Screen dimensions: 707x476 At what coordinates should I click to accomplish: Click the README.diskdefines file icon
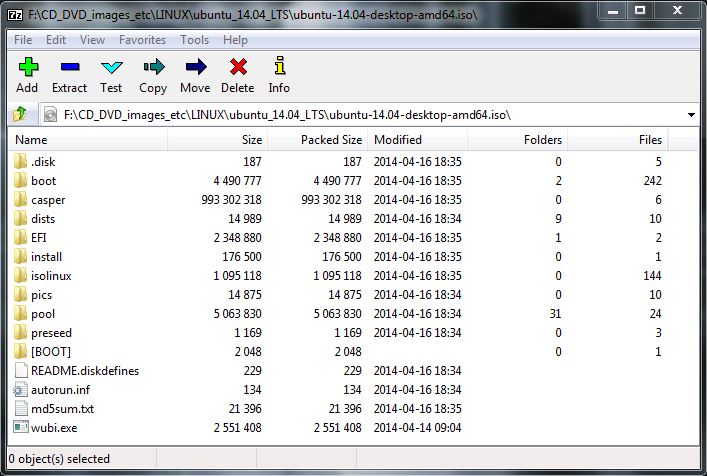click(x=21, y=370)
